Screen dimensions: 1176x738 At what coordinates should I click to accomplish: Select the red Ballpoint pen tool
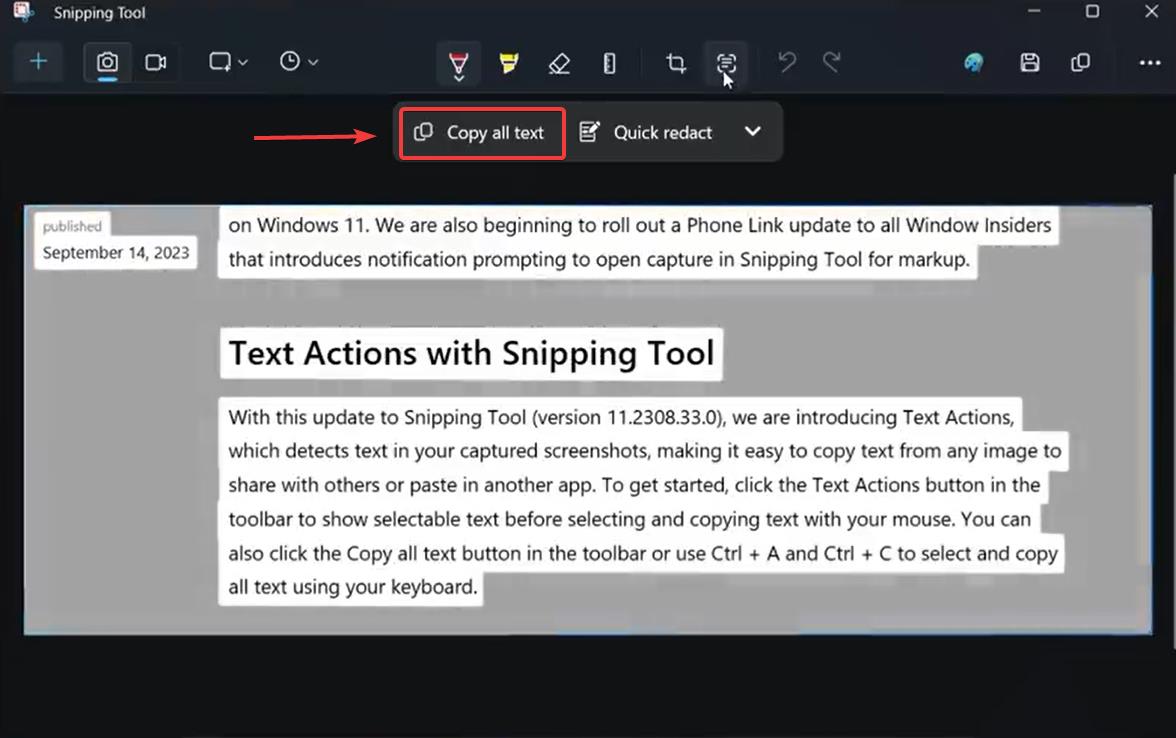pos(458,64)
